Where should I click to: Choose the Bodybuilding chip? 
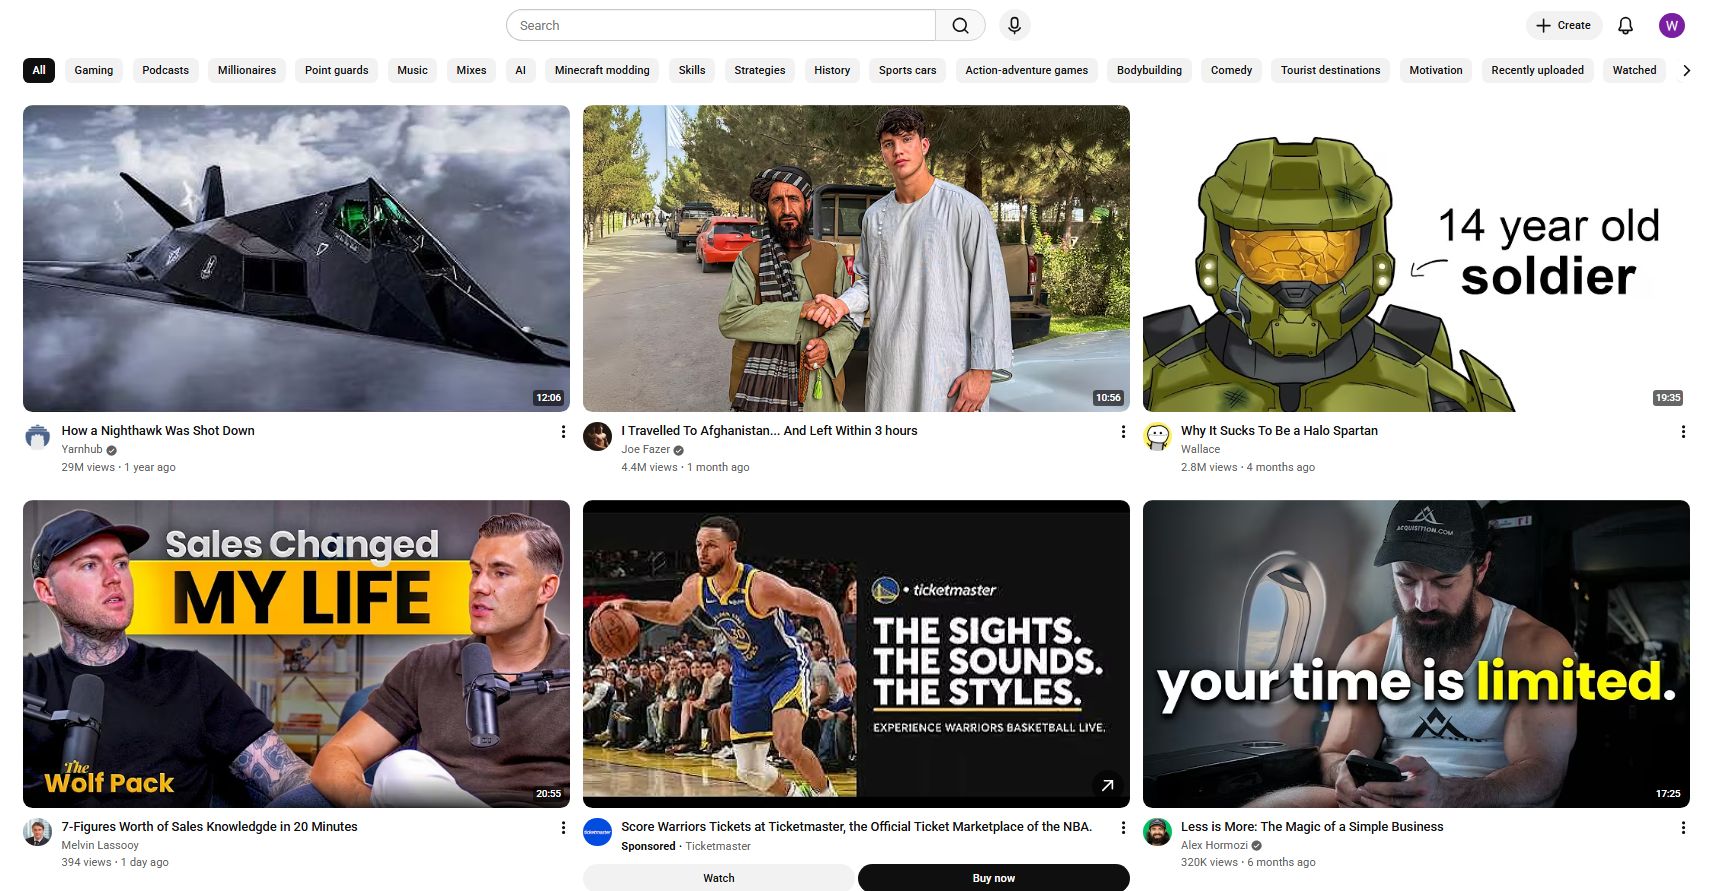1149,70
